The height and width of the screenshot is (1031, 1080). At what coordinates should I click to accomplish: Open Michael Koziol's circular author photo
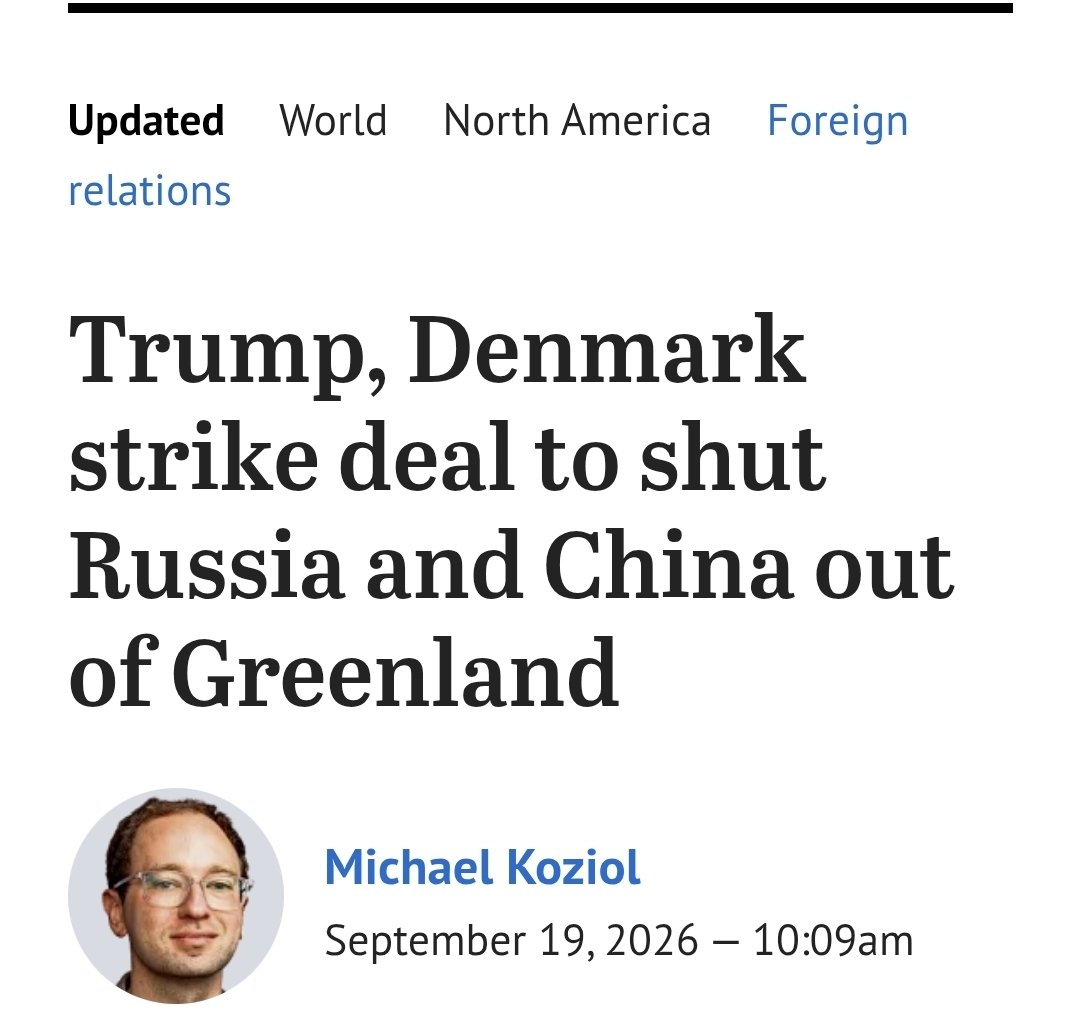point(176,895)
